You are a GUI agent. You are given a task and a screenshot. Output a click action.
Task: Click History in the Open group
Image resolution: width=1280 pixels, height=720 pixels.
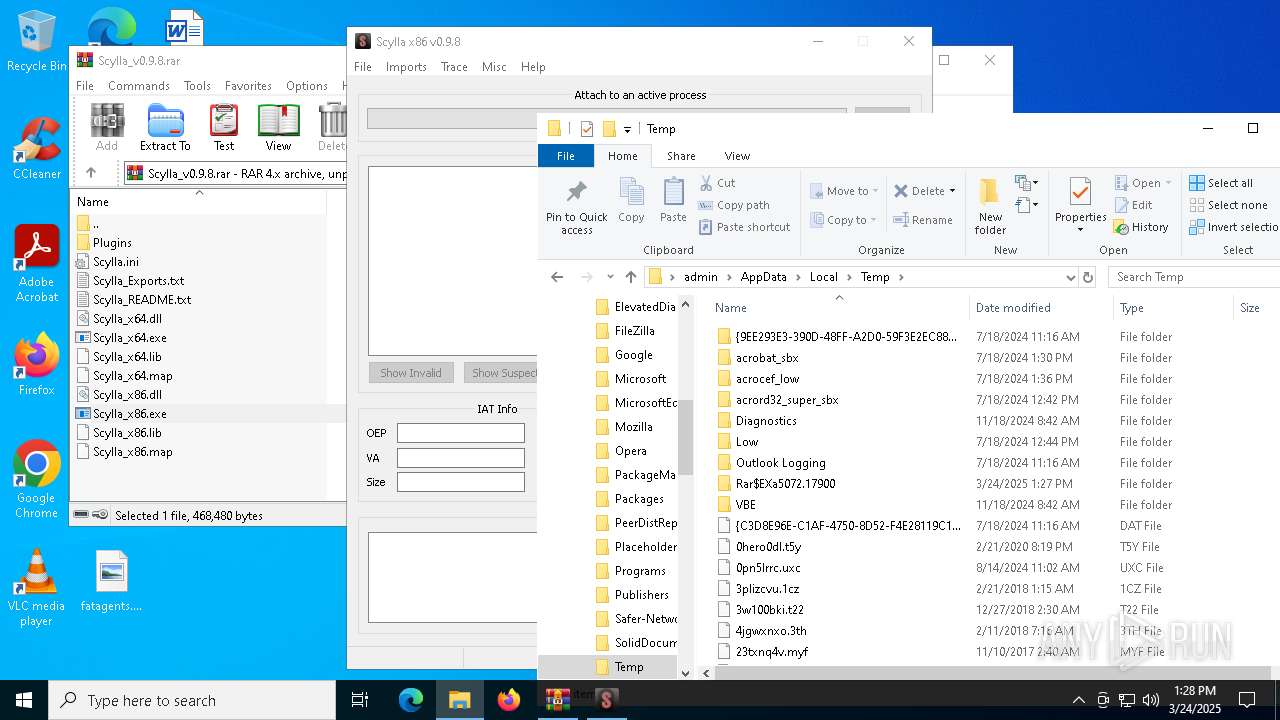[x=1141, y=227]
